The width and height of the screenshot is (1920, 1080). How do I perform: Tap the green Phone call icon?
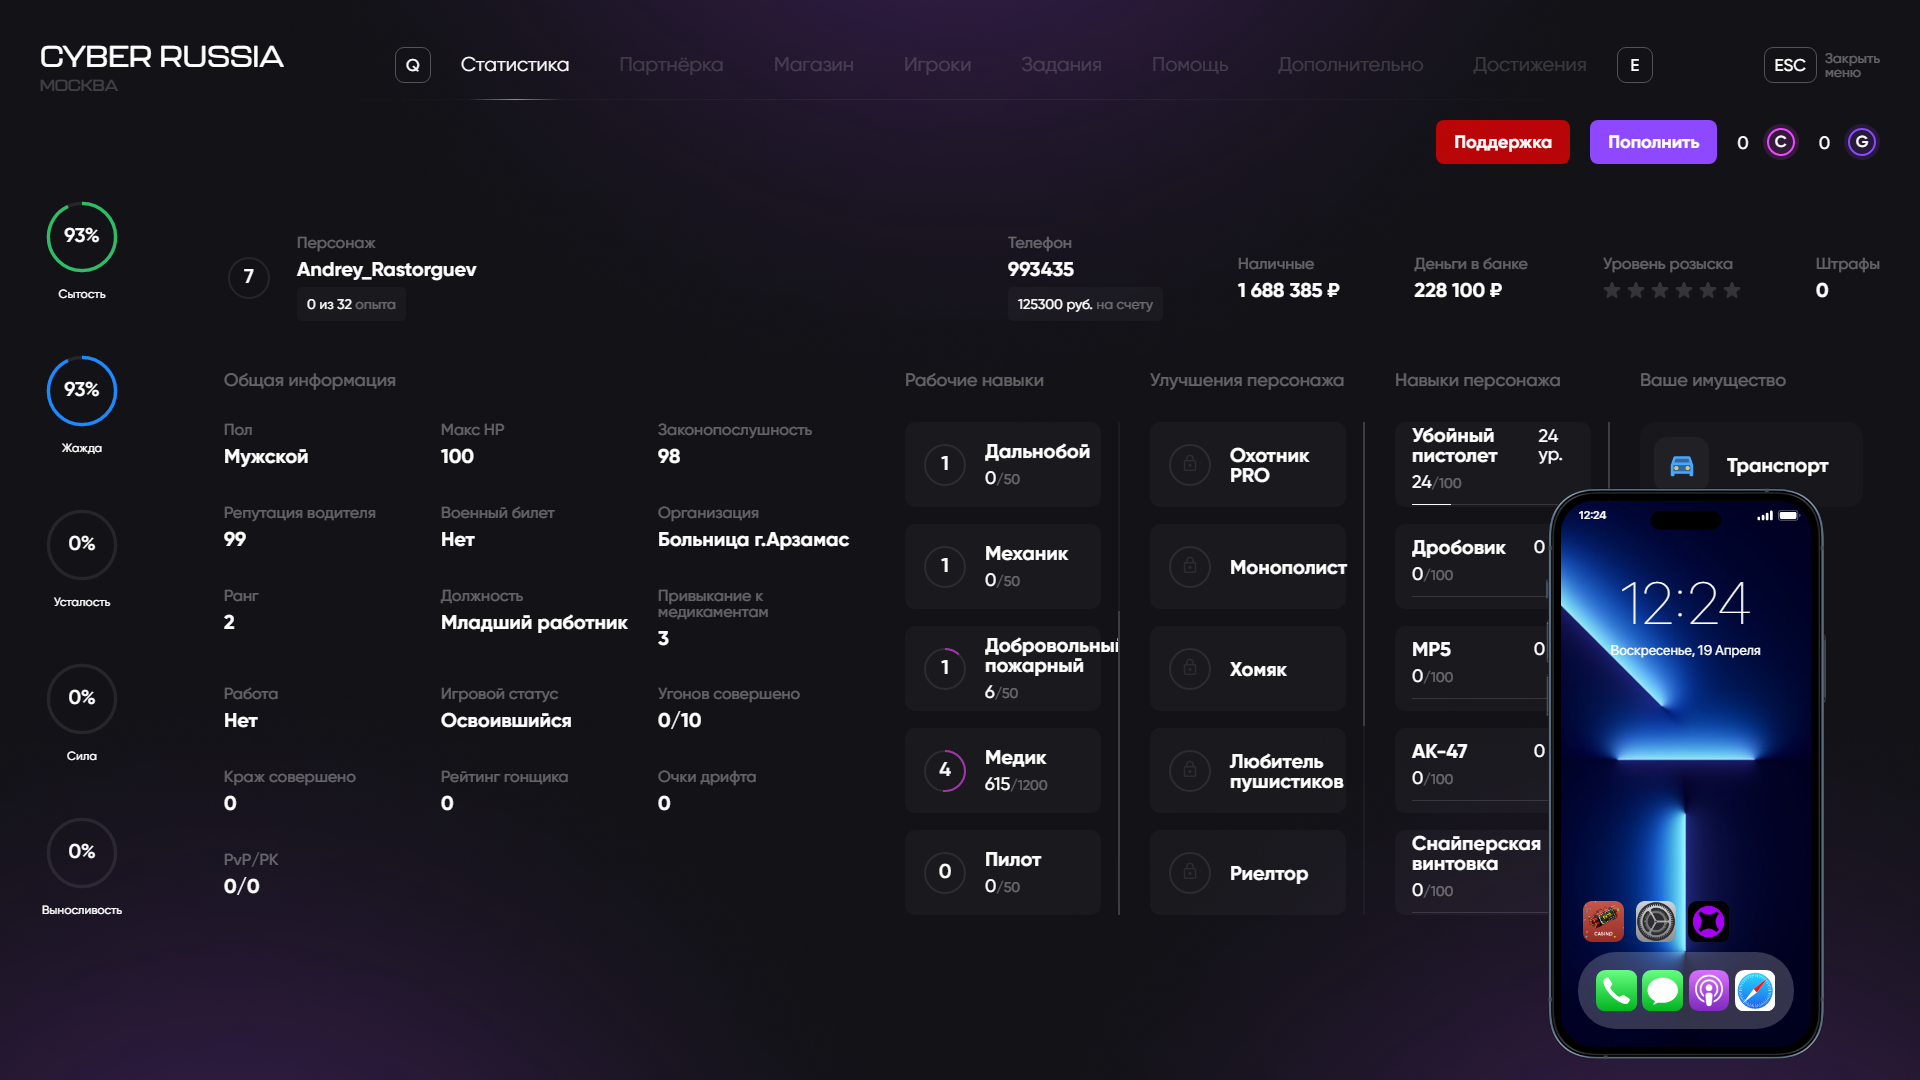pyautogui.click(x=1615, y=991)
